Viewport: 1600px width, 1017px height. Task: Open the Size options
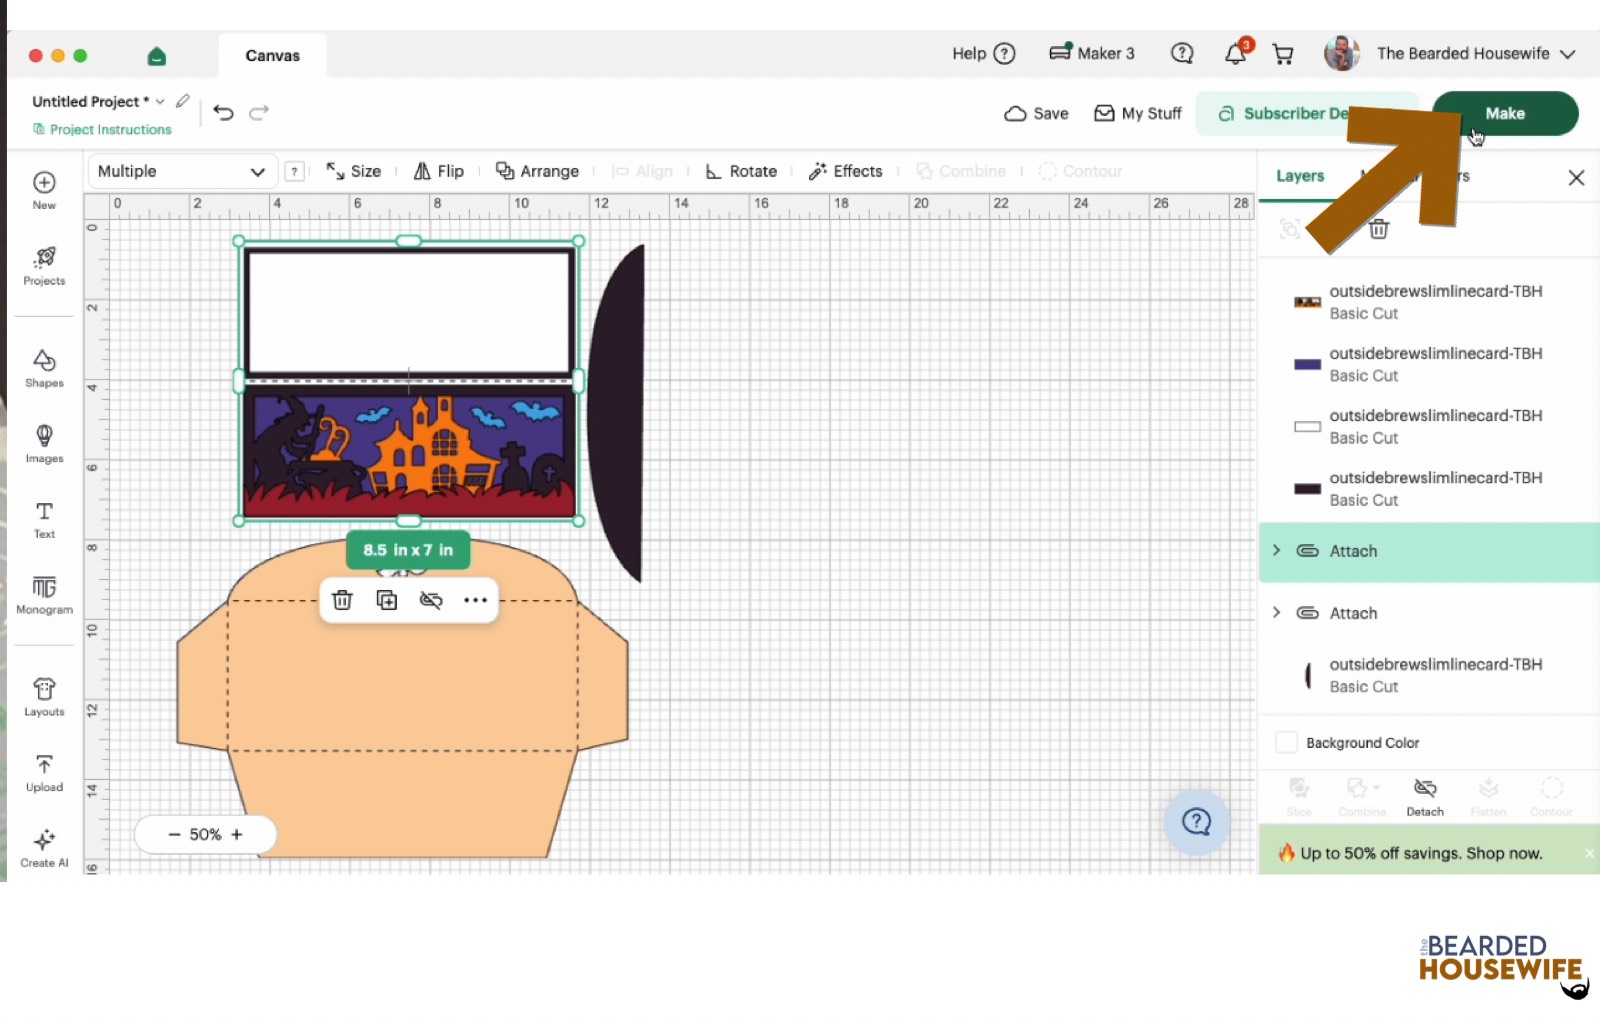click(x=354, y=171)
